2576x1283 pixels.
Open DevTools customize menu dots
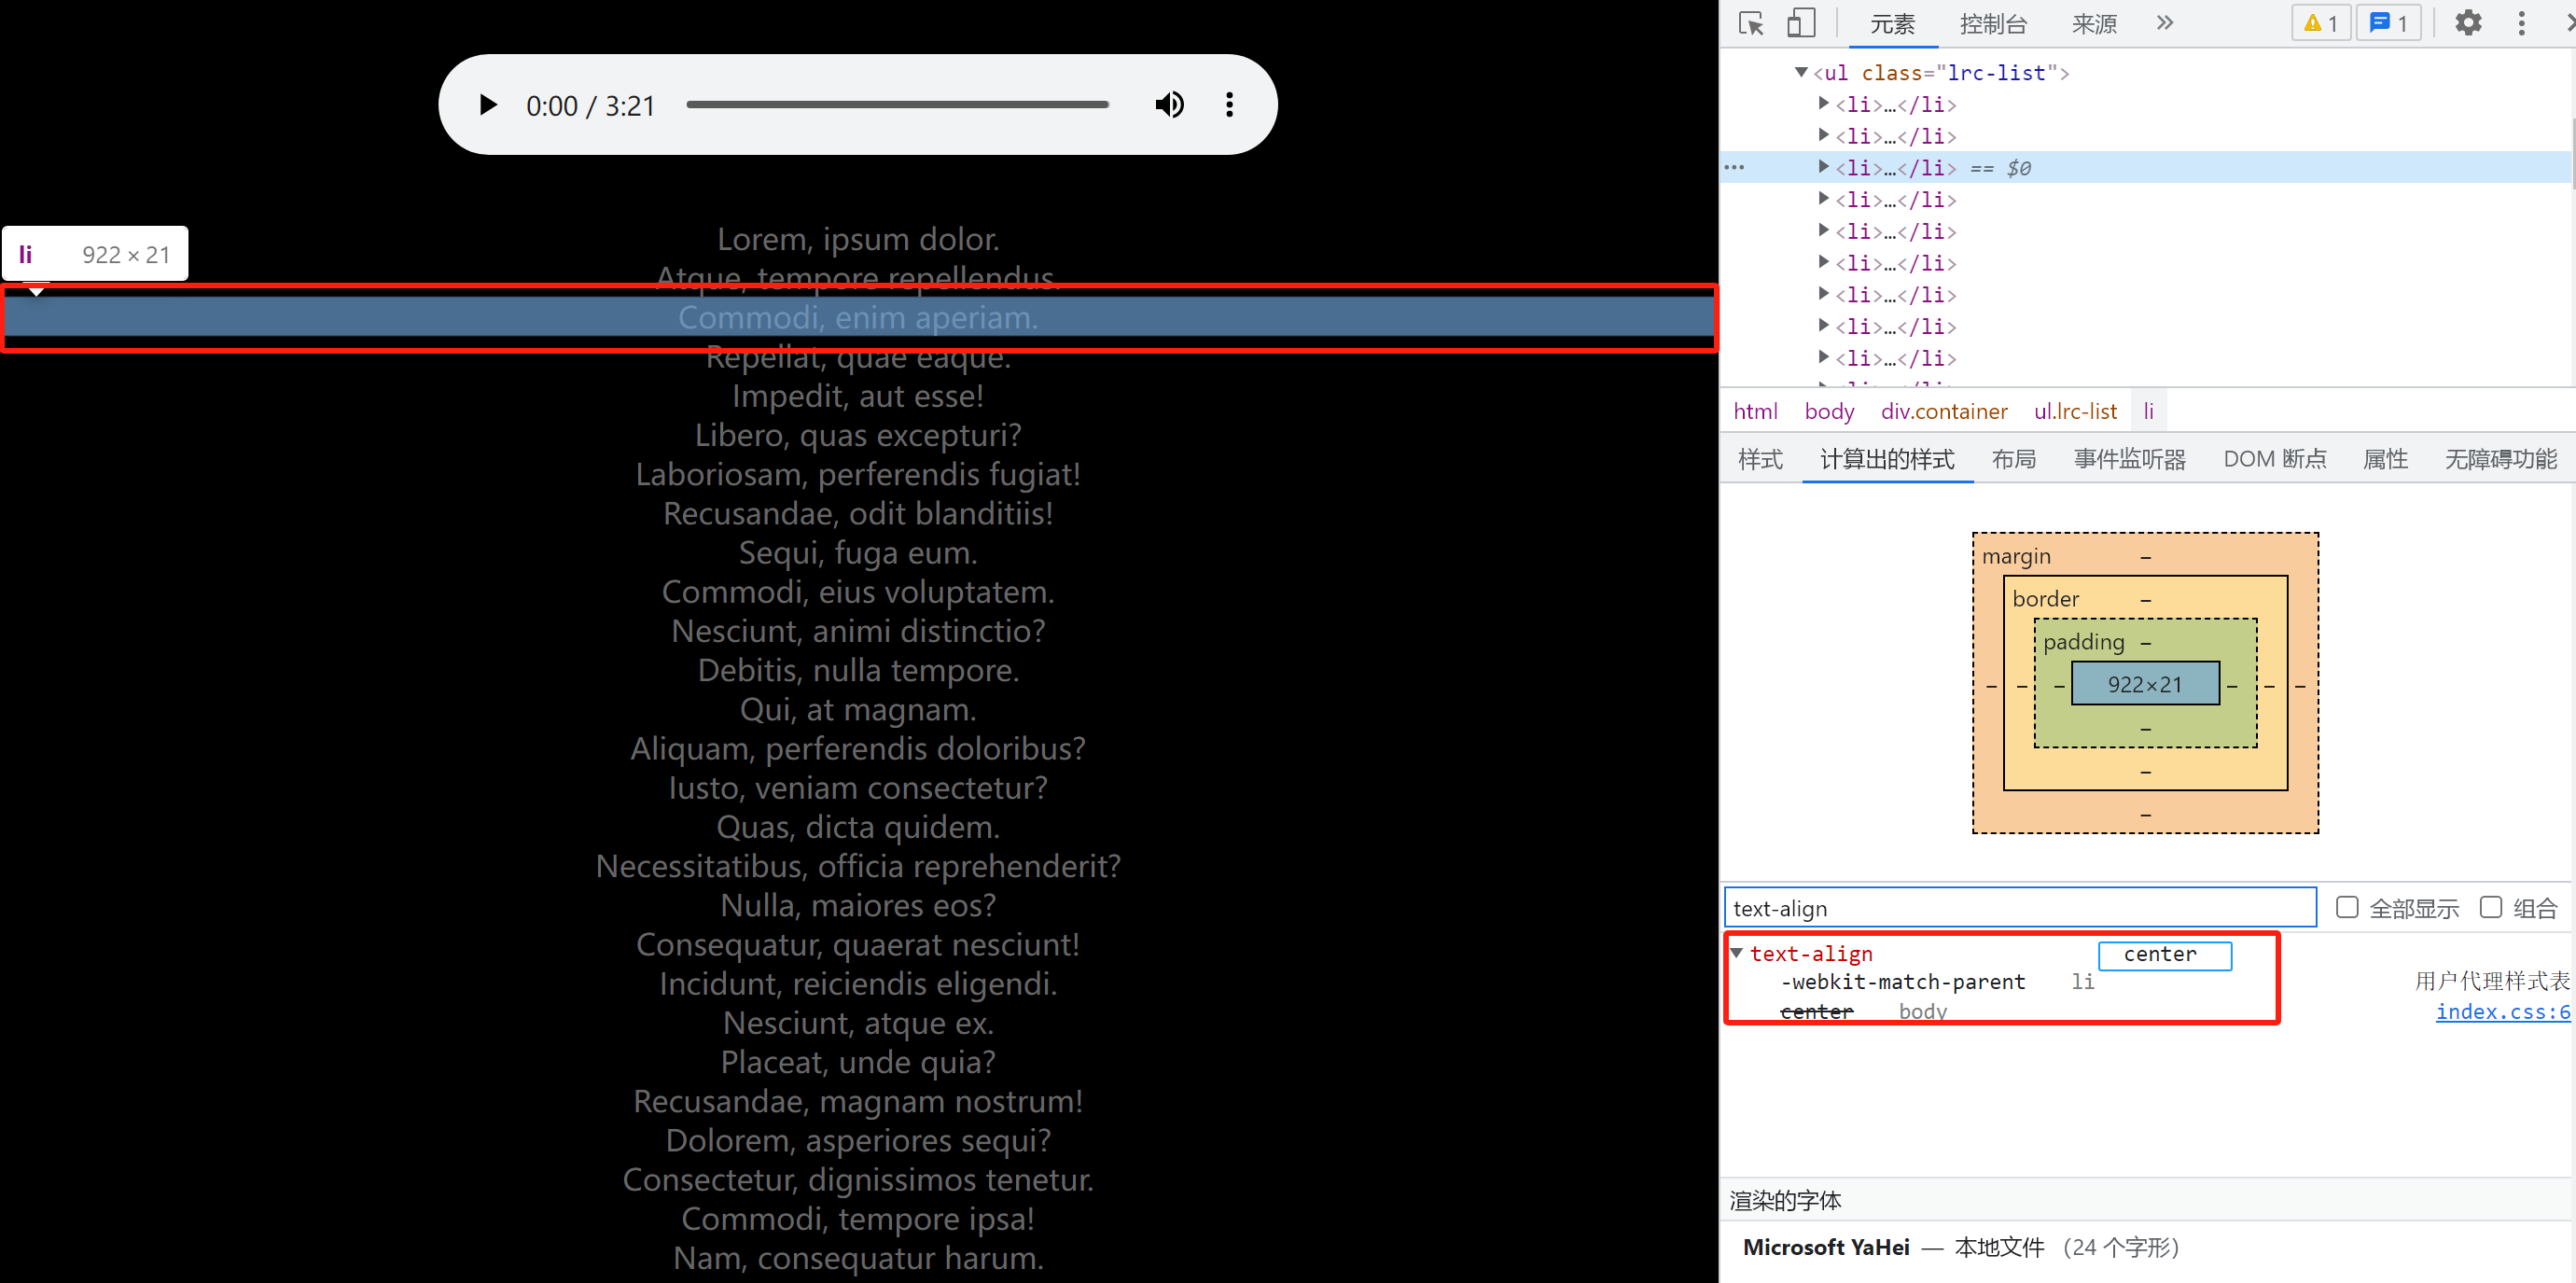[x=2521, y=23]
